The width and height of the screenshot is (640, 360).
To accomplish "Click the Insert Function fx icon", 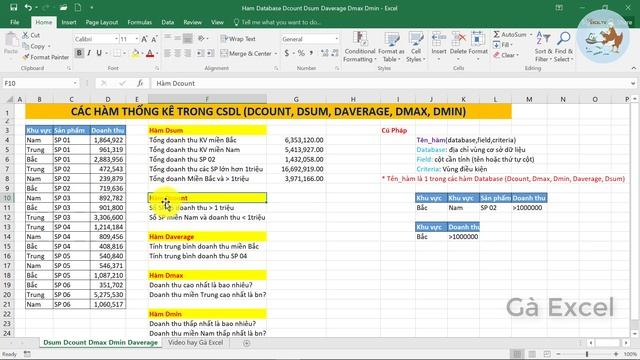I will pyautogui.click(x=140, y=83).
